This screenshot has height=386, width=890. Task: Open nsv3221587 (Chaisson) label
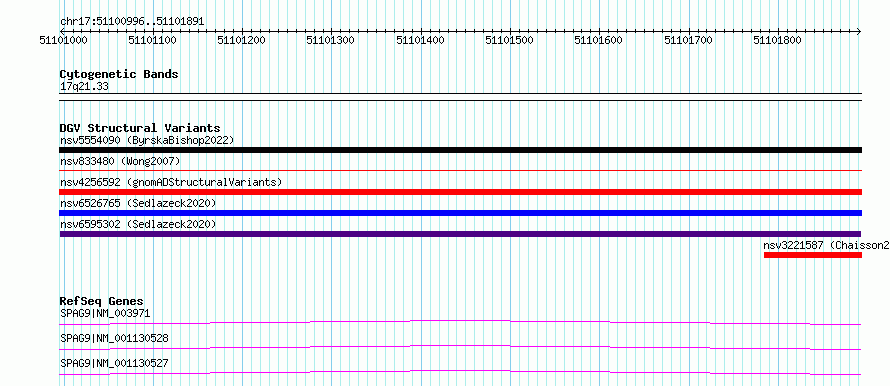pyautogui.click(x=826, y=245)
